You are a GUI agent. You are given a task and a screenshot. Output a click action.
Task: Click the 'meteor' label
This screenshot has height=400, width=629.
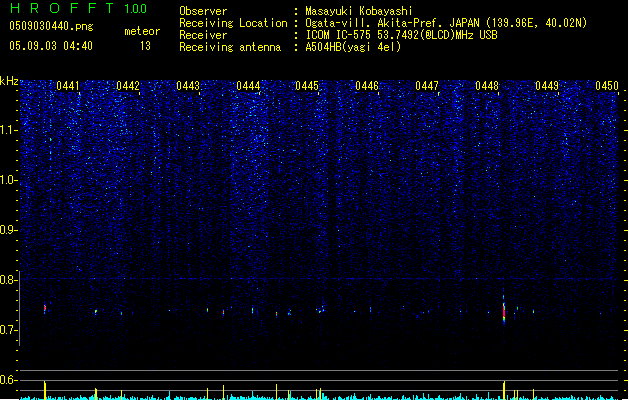pyautogui.click(x=142, y=31)
